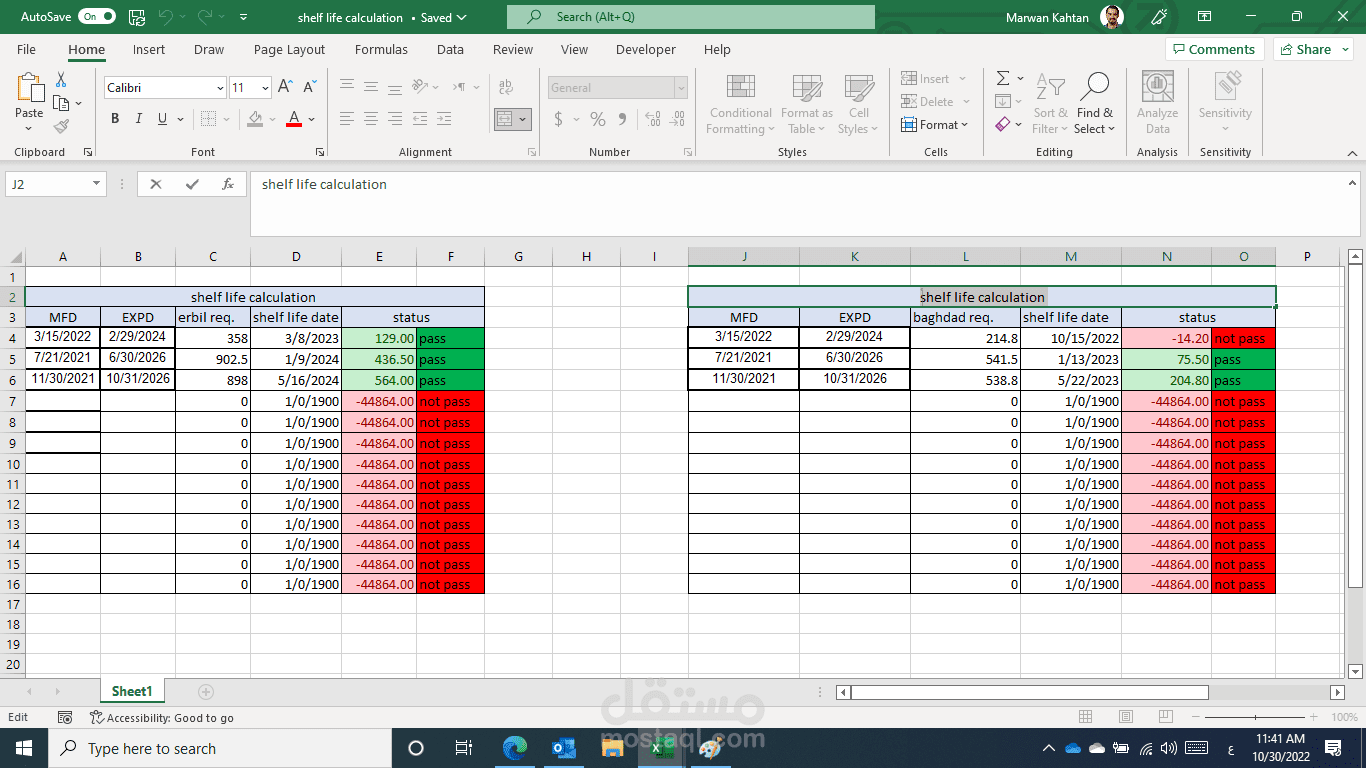
Task: Click the horizontal scrollbar thumb
Action: pyautogui.click(x=1029, y=692)
